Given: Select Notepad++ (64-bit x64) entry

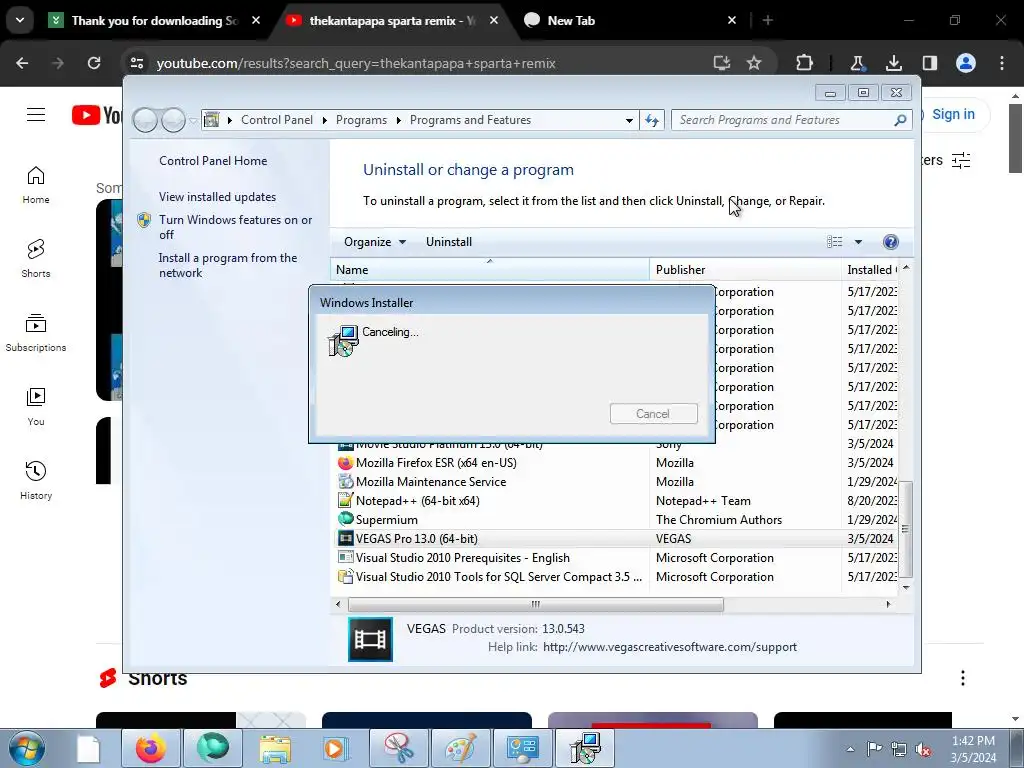Looking at the screenshot, I should coord(617,500).
